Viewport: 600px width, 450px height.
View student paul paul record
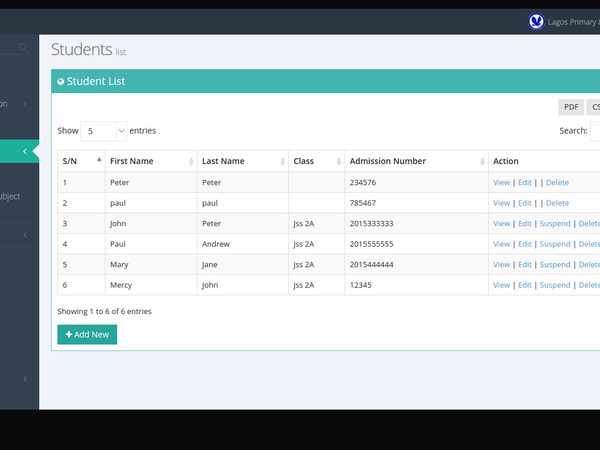(x=501, y=203)
